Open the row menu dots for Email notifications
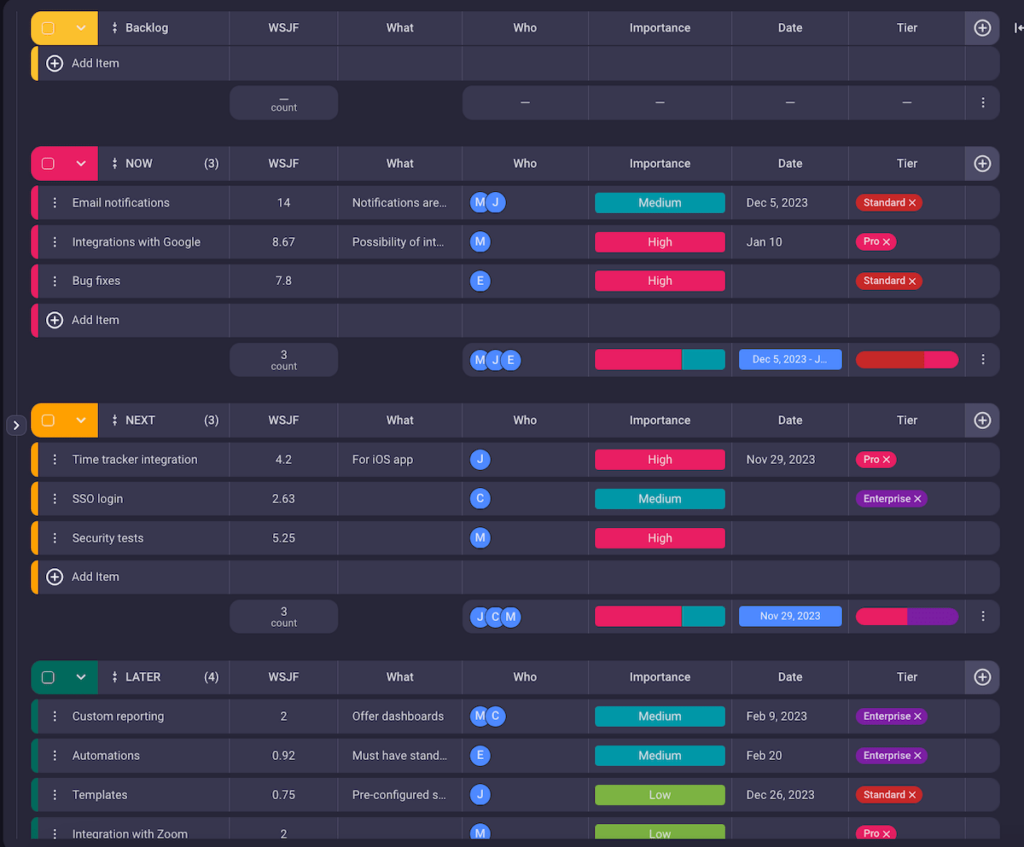The width and height of the screenshot is (1024, 847). 55,202
